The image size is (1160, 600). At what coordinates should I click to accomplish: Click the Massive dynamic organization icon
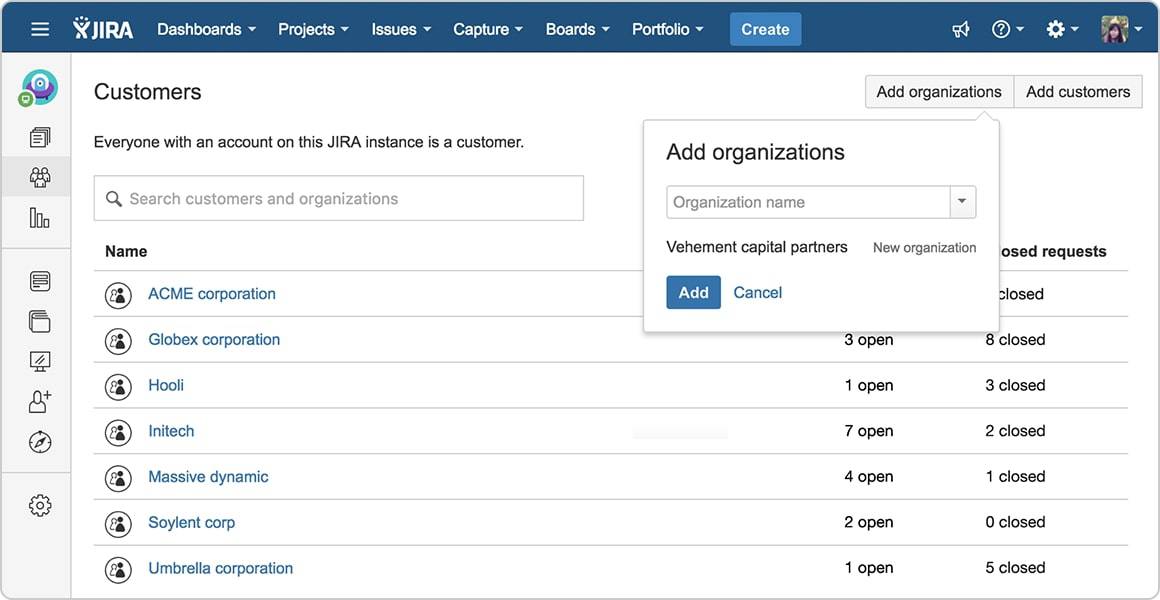coord(118,478)
